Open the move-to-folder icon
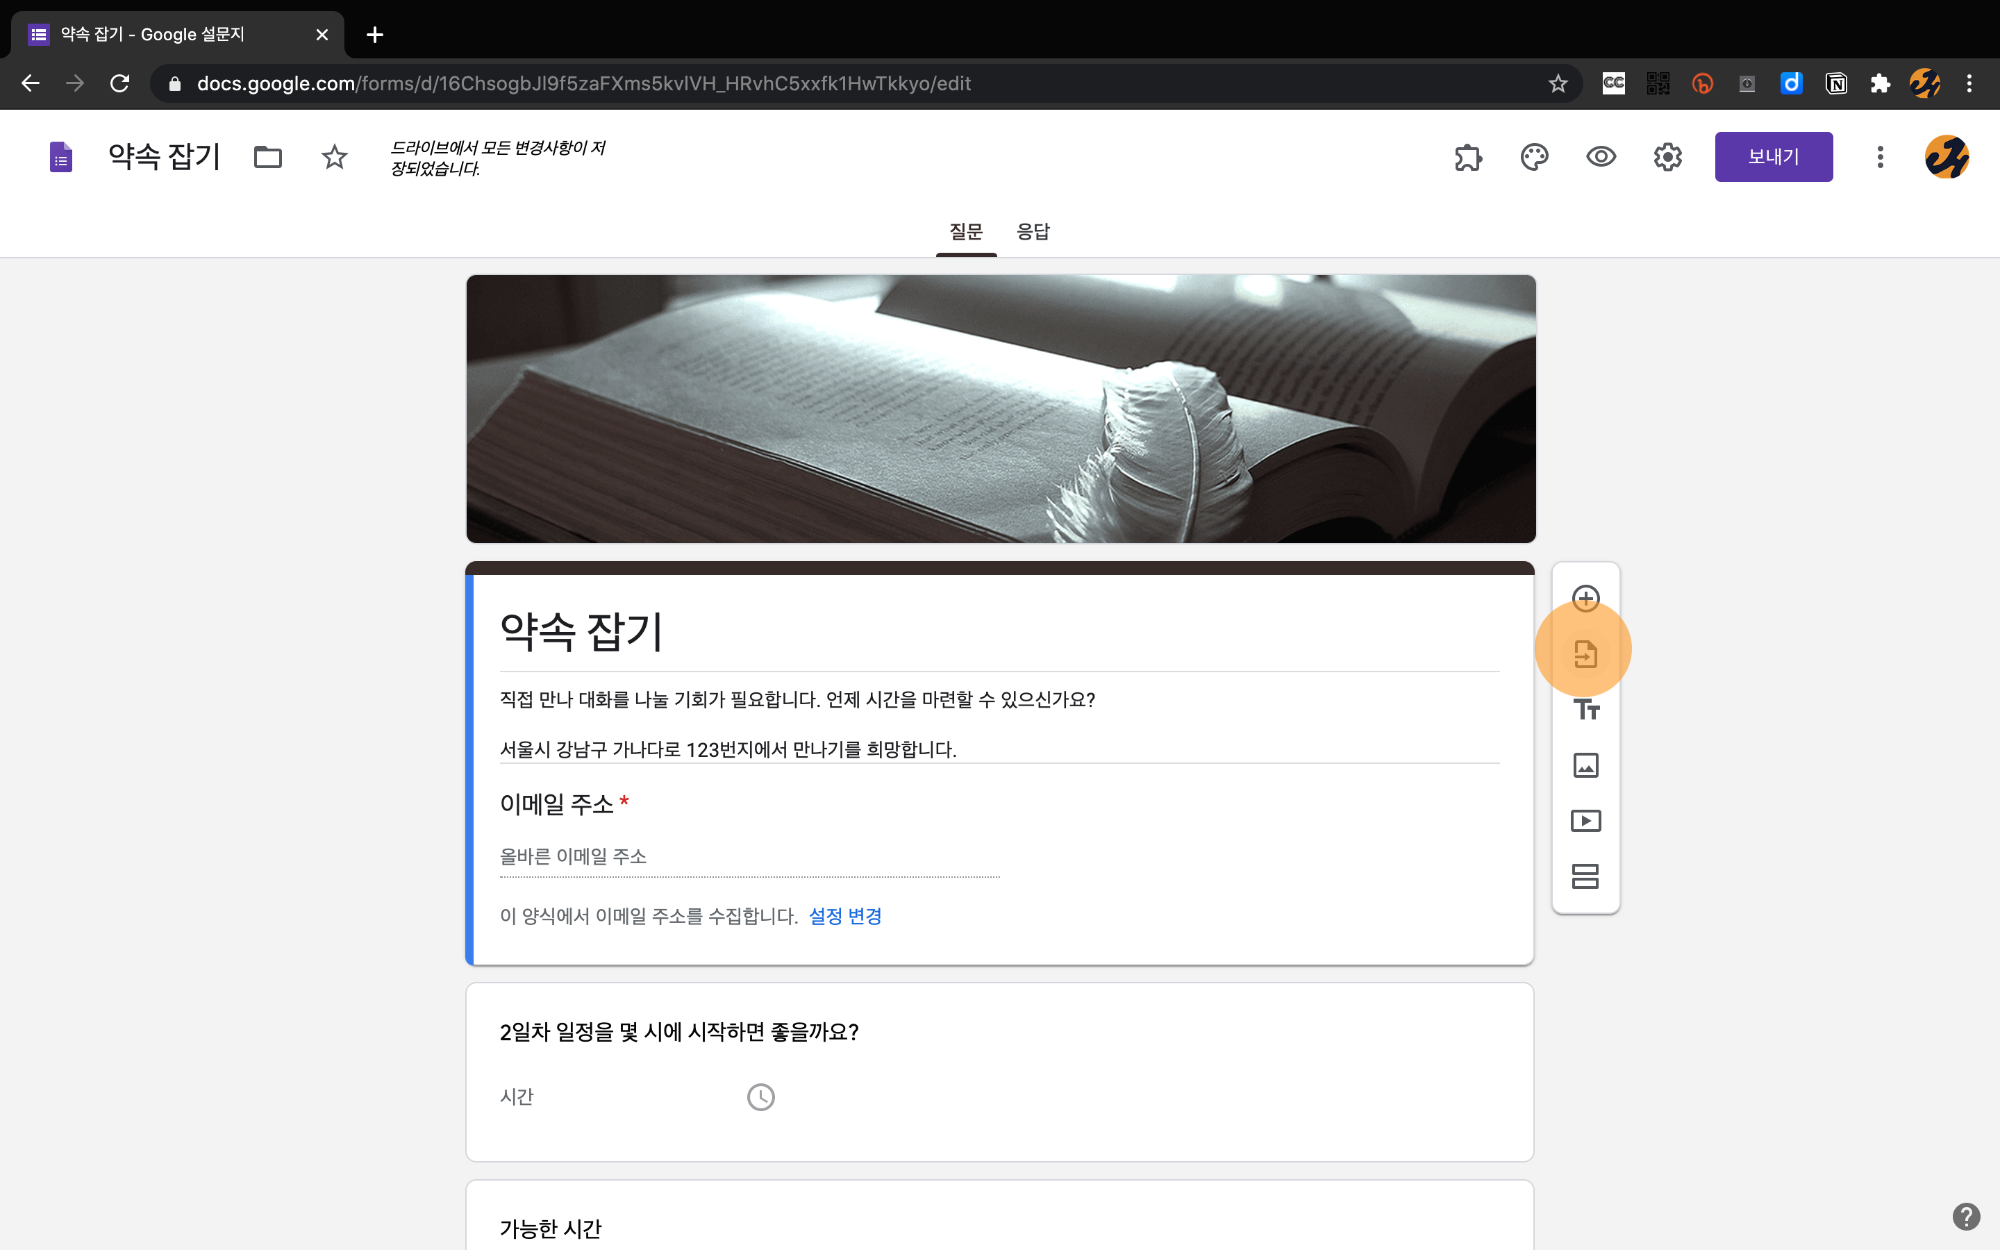Viewport: 2000px width, 1250px height. coord(268,157)
